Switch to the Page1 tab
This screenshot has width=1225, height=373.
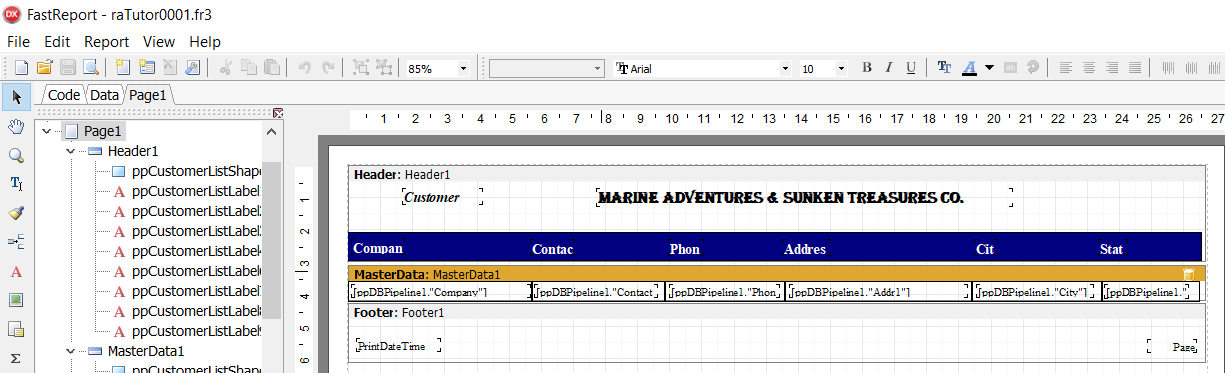tap(148, 95)
